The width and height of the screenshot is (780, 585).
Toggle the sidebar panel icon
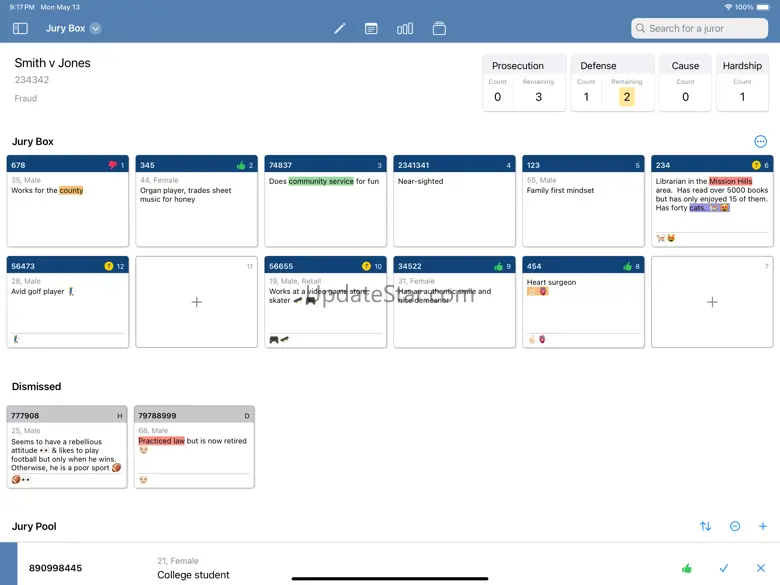pos(20,28)
